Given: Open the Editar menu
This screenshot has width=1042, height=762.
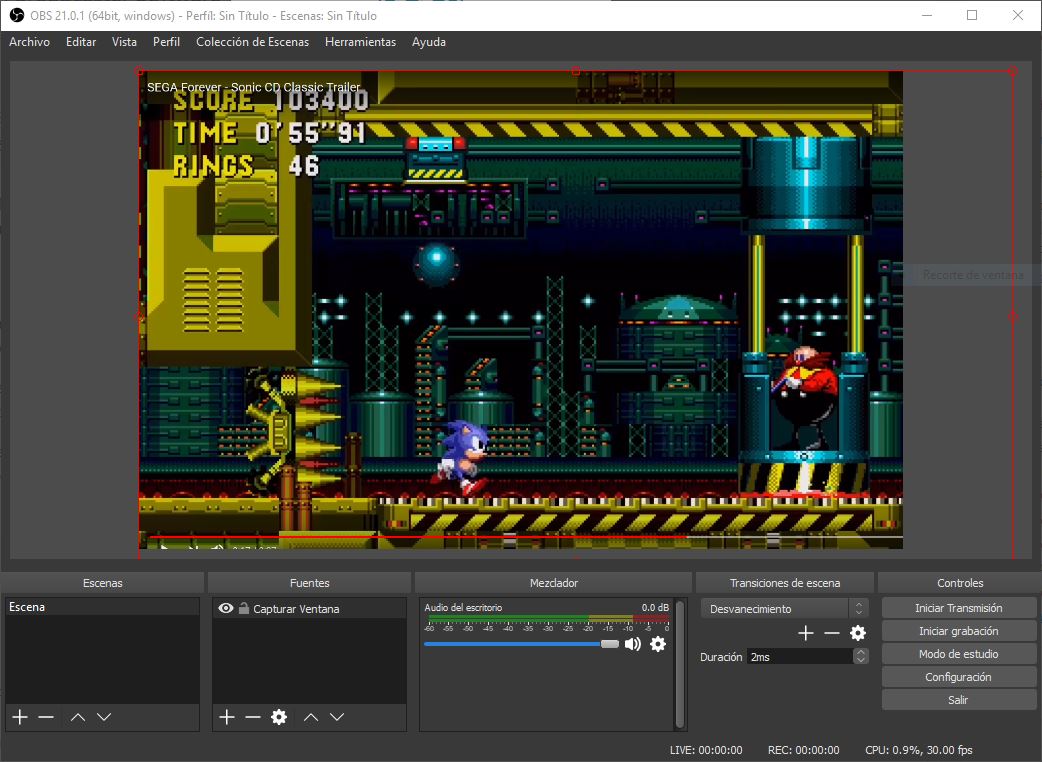Looking at the screenshot, I should click(x=81, y=42).
